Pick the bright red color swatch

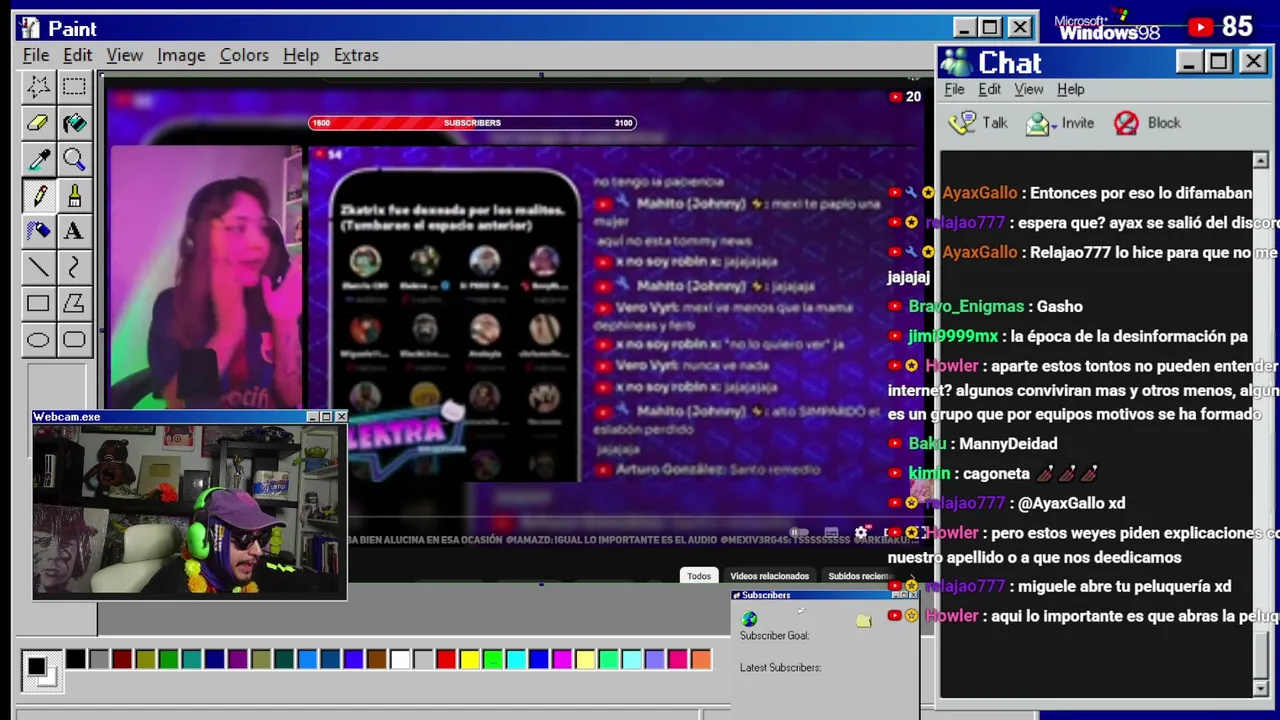click(446, 659)
